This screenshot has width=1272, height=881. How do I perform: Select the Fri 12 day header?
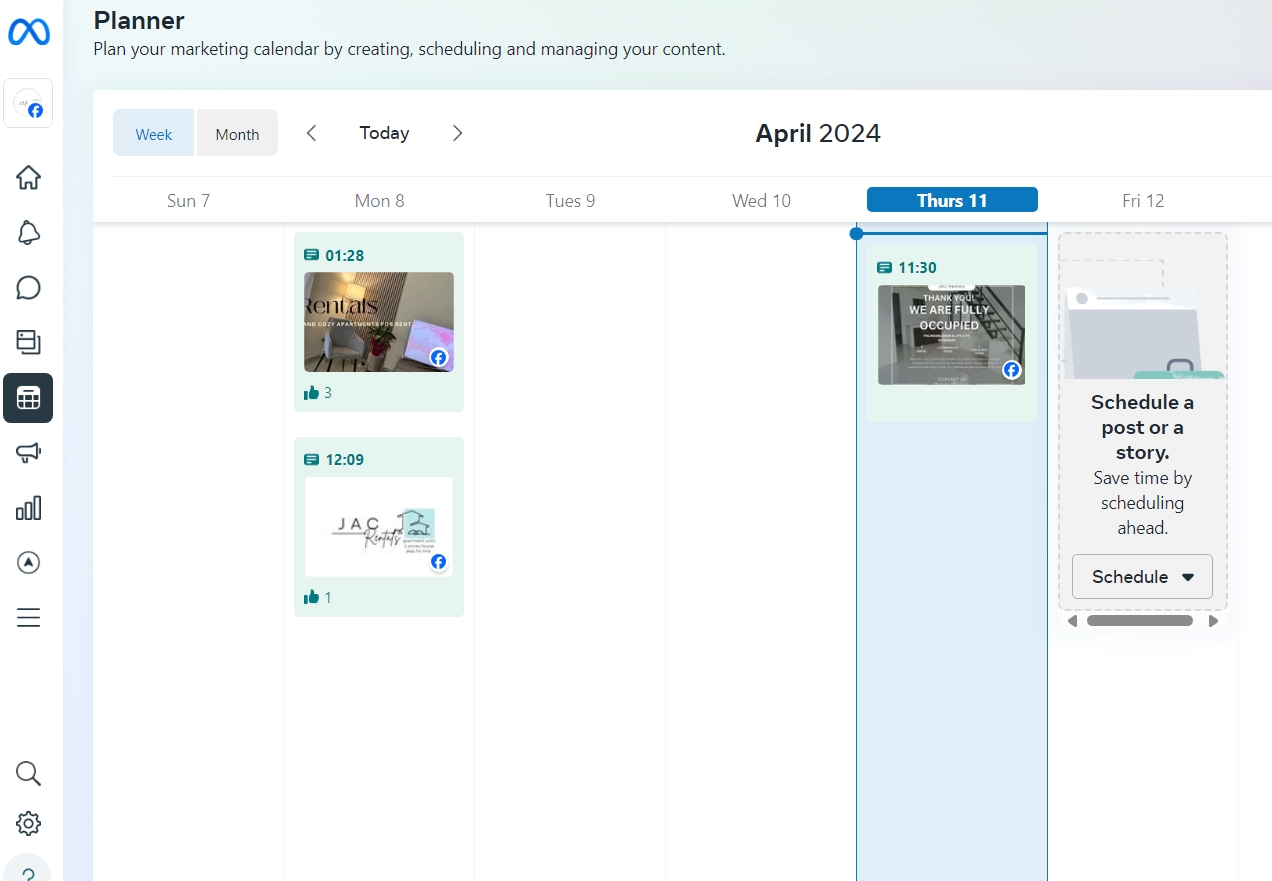tap(1143, 200)
